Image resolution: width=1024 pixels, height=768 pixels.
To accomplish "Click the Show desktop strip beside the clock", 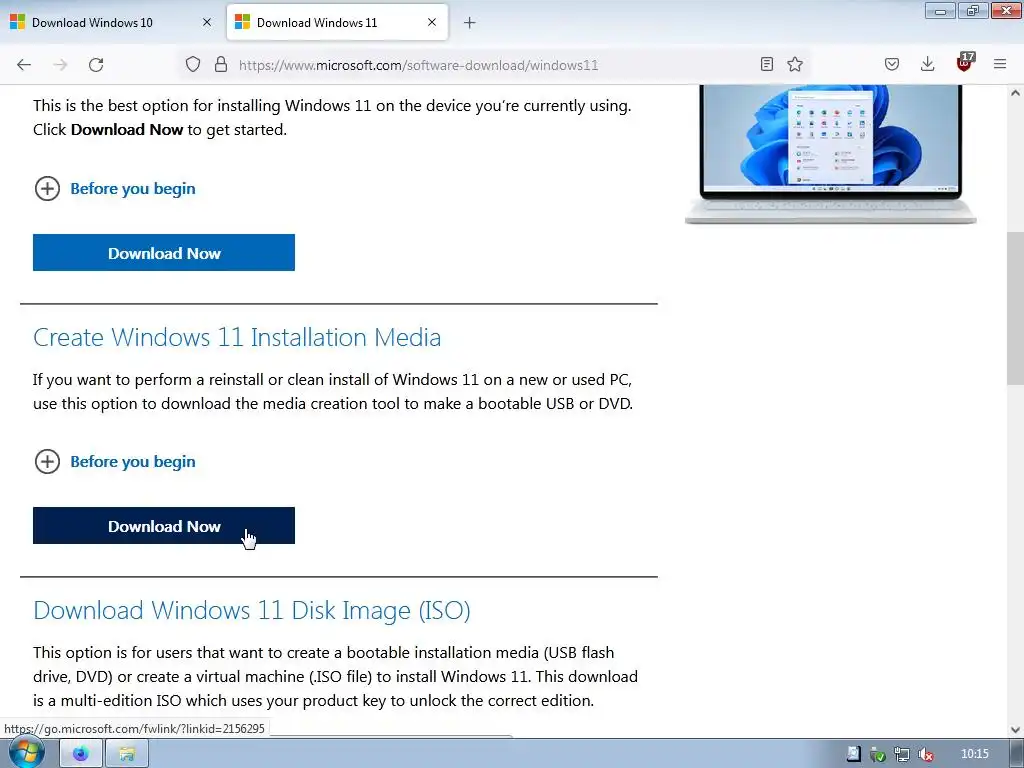I will [1016, 754].
